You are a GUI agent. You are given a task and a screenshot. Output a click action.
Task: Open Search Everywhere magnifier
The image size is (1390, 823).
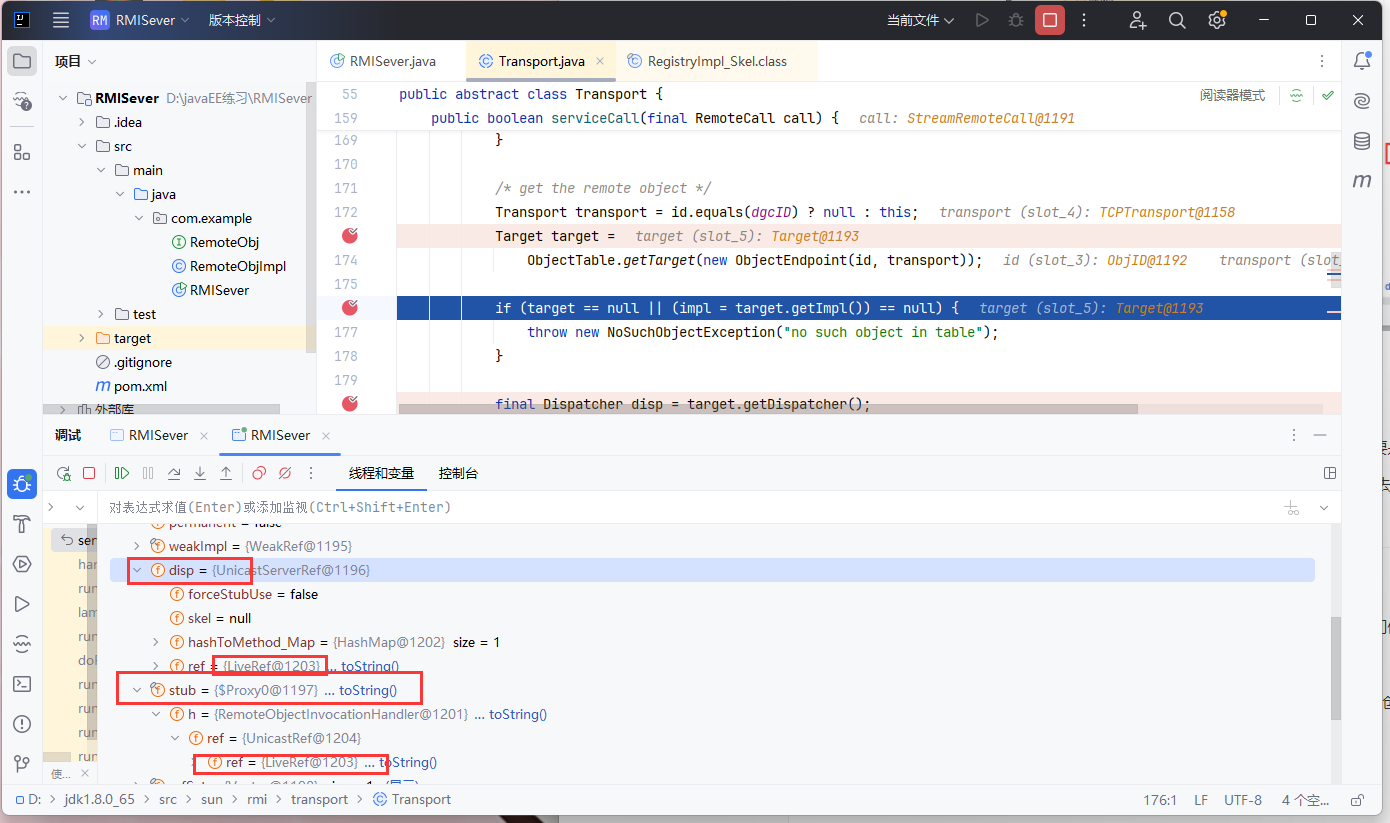(x=1177, y=20)
